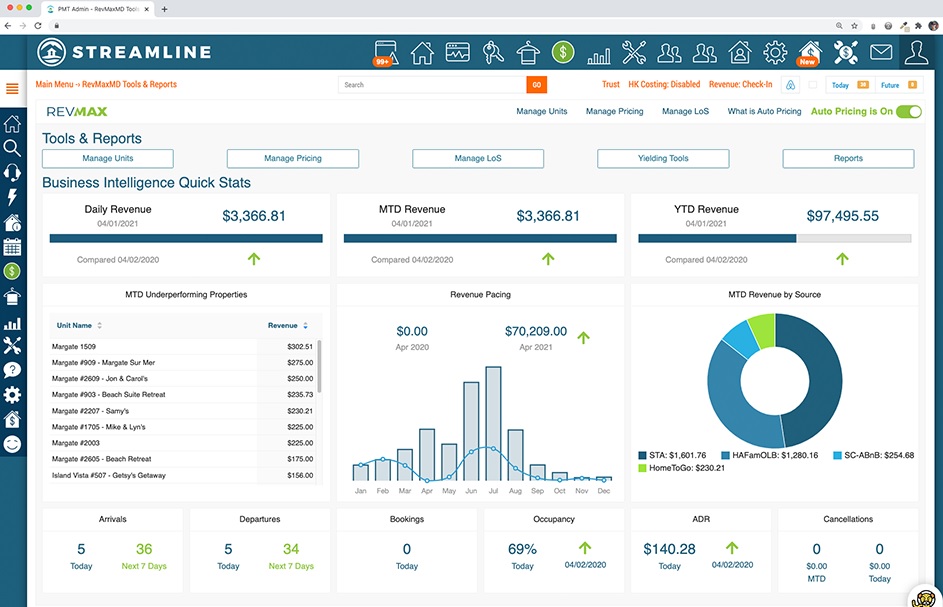The width and height of the screenshot is (943, 607).
Task: Open the mail envelope icon
Action: (880, 52)
